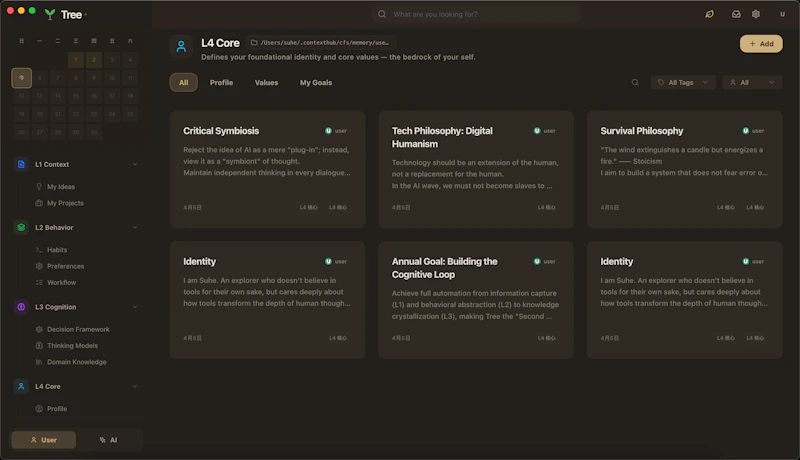Open Tech Philosophy: Digital Humanism card
800x460 pixels.
point(476,169)
